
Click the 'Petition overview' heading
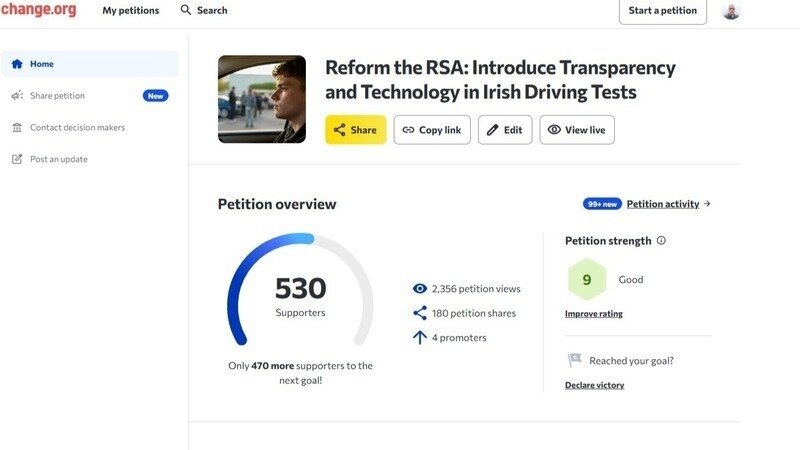277,204
